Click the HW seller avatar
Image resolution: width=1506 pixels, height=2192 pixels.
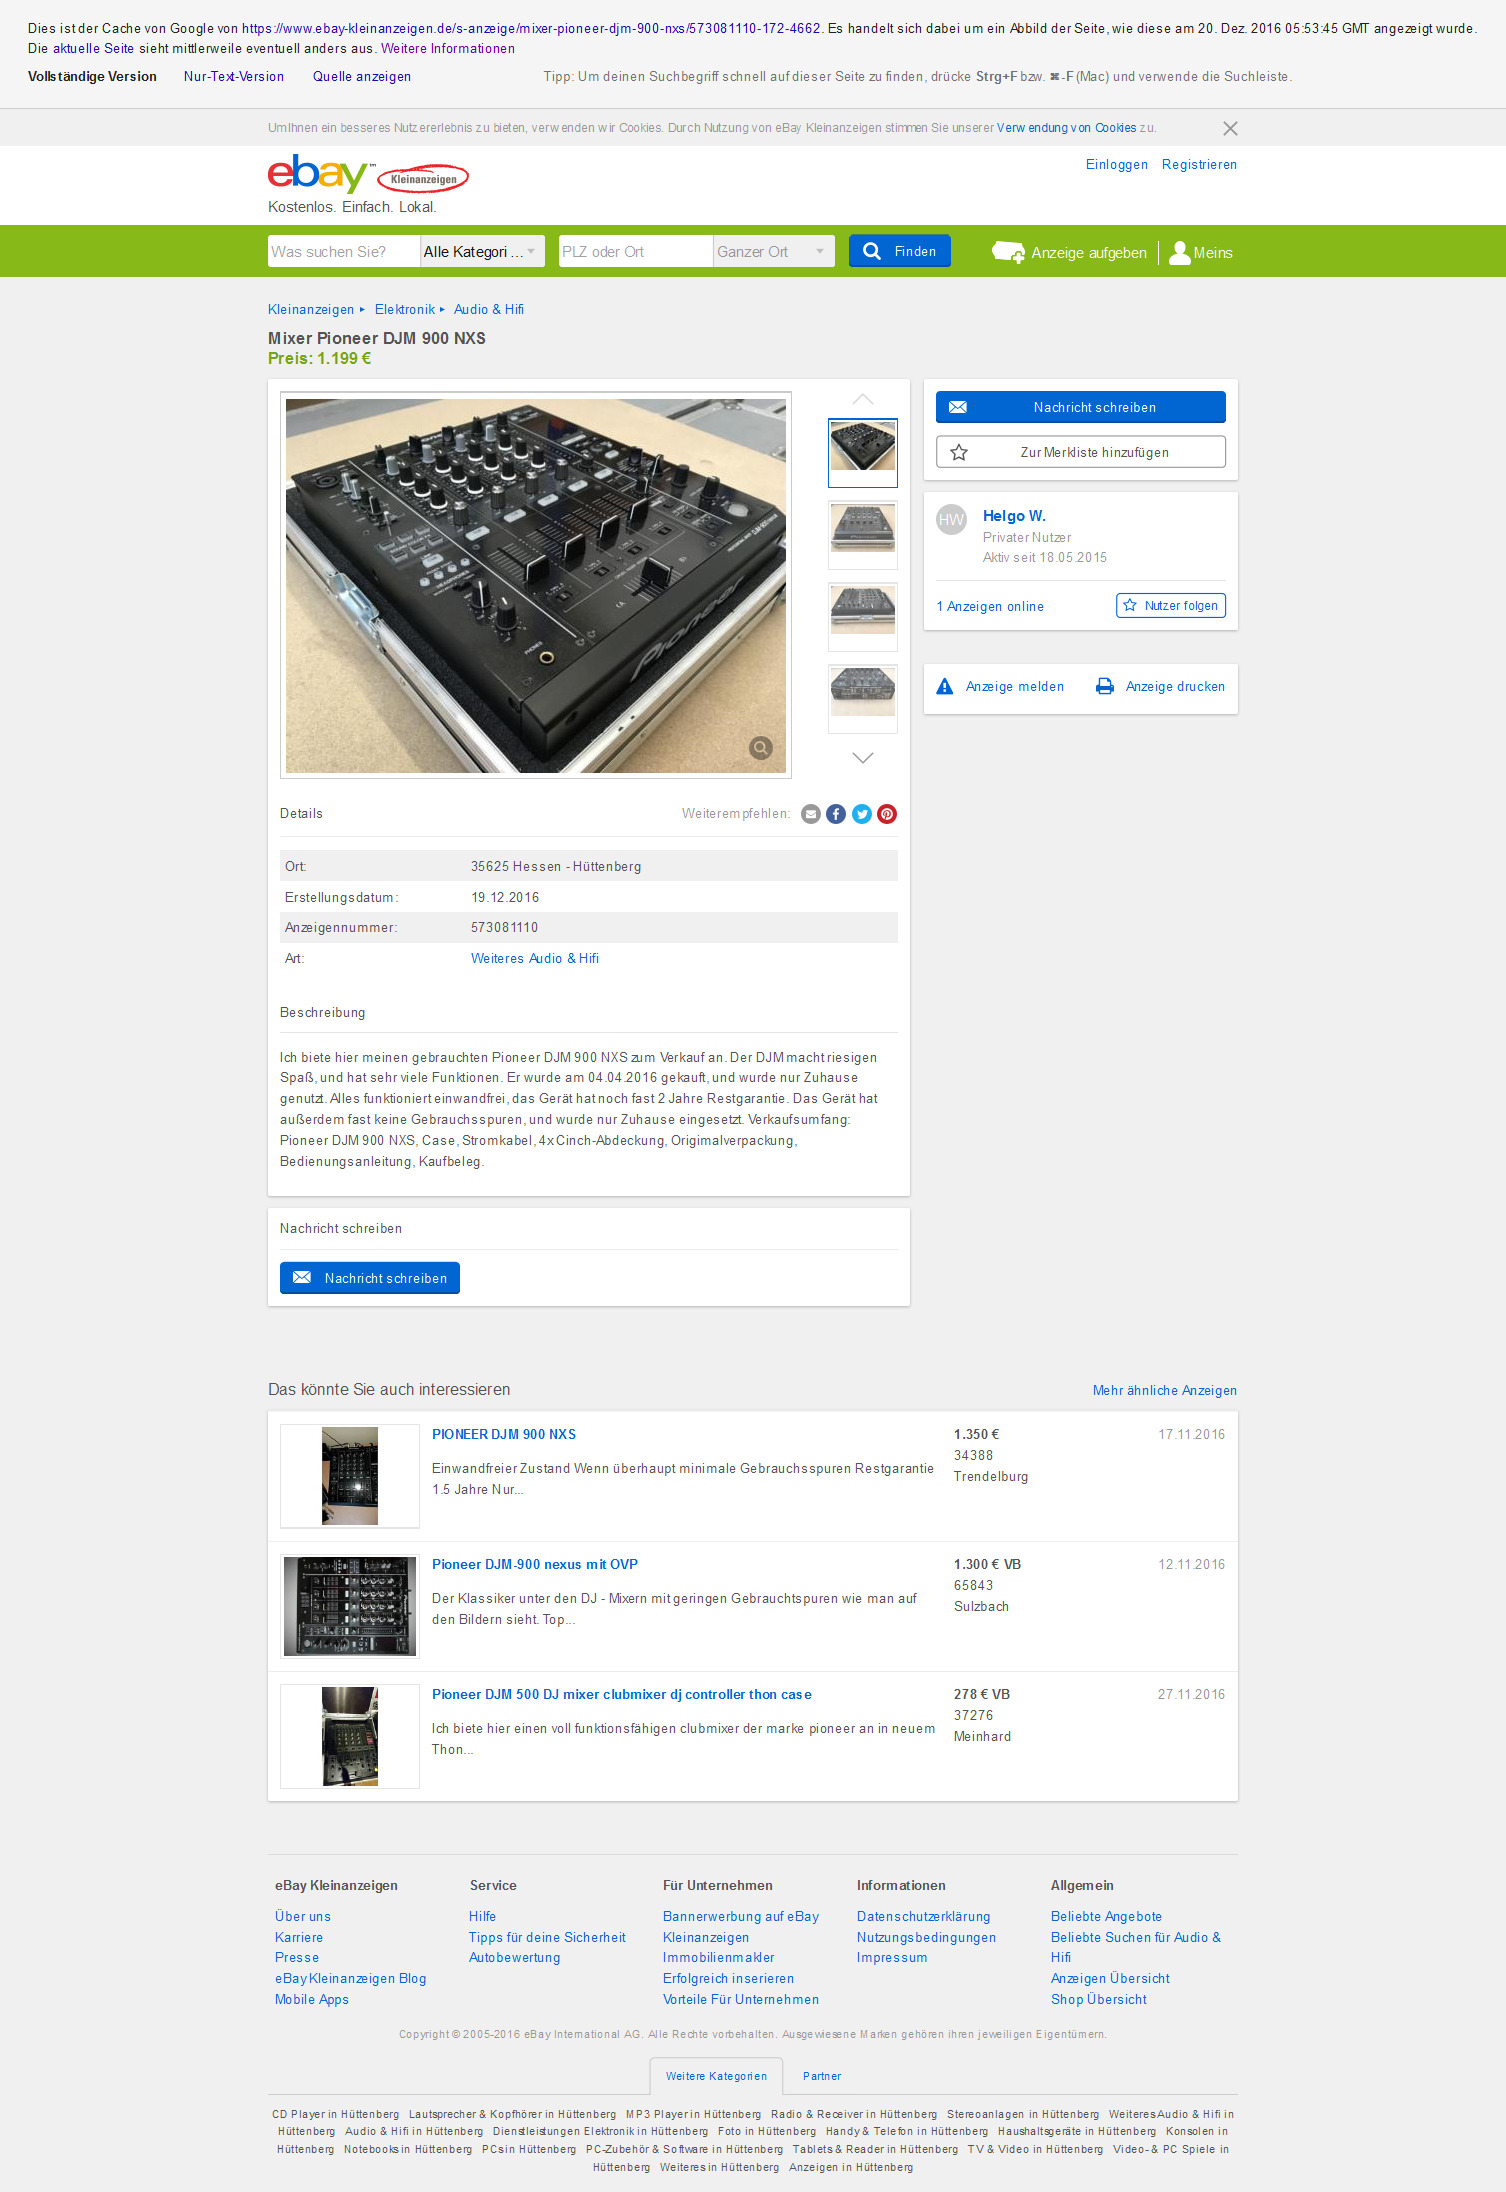[952, 520]
